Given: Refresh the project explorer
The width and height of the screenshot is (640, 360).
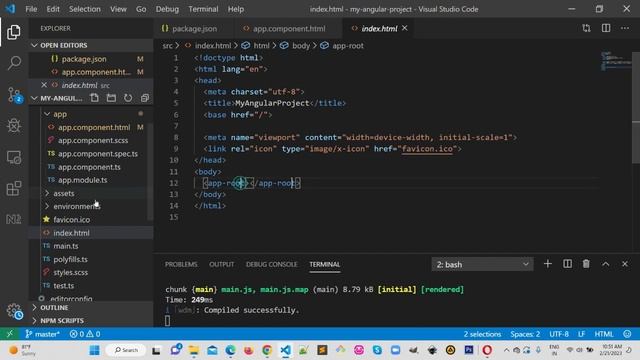Looking at the screenshot, I should coord(128,98).
